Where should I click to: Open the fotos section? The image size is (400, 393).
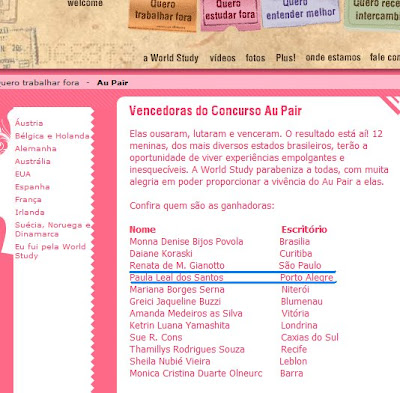pyautogui.click(x=255, y=58)
